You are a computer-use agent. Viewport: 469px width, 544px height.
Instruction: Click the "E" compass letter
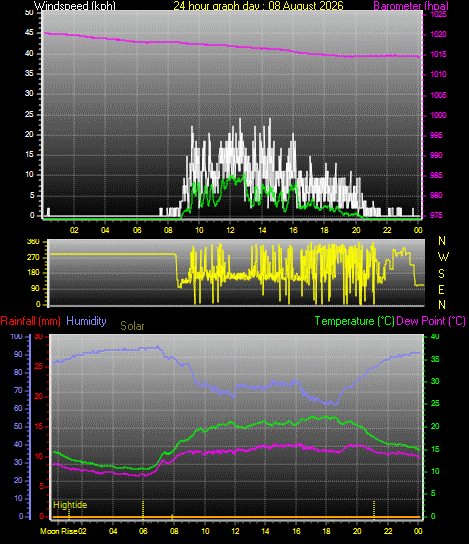(442, 289)
